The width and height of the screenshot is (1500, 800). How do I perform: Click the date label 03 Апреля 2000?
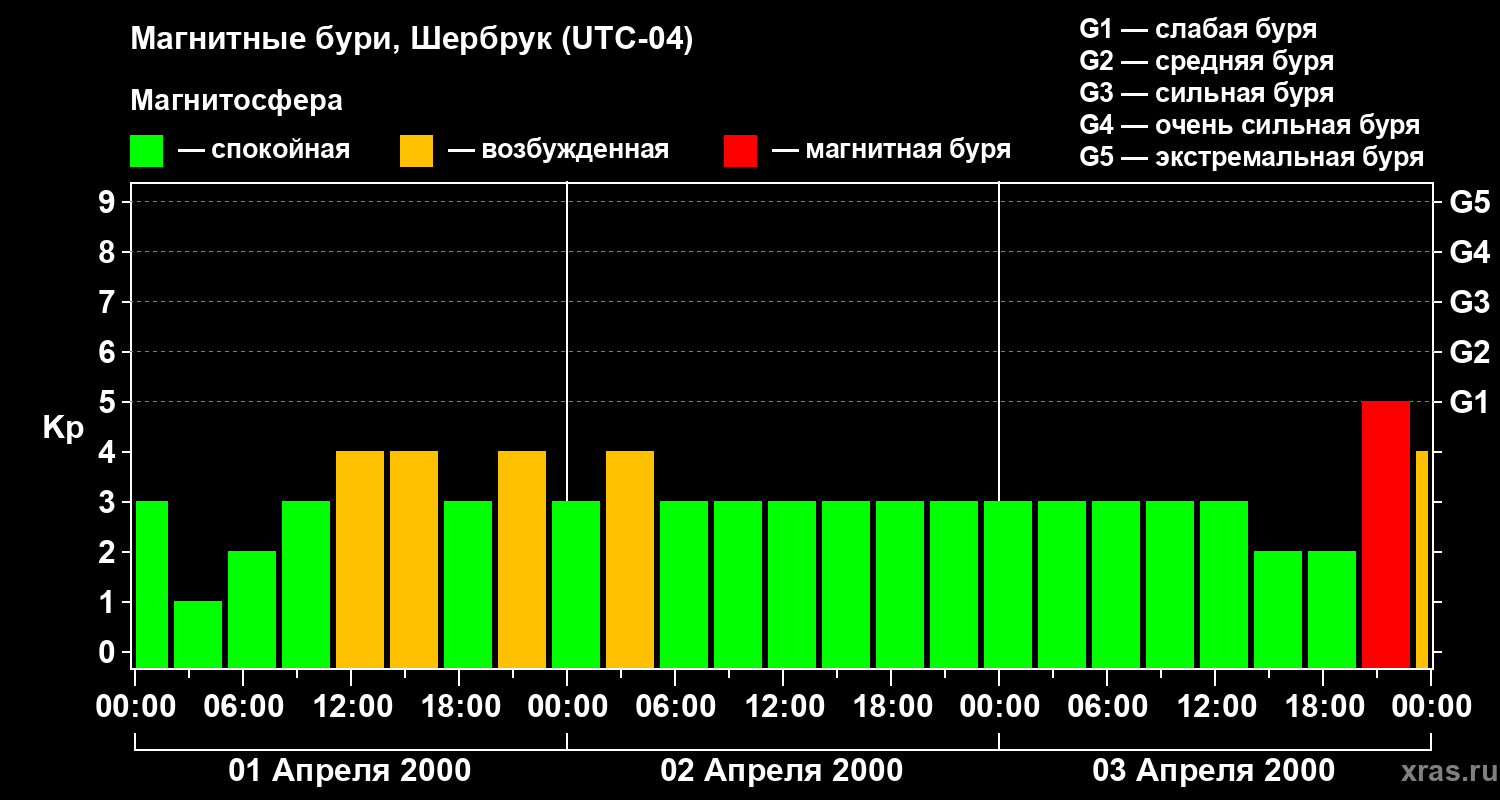coord(1214,771)
